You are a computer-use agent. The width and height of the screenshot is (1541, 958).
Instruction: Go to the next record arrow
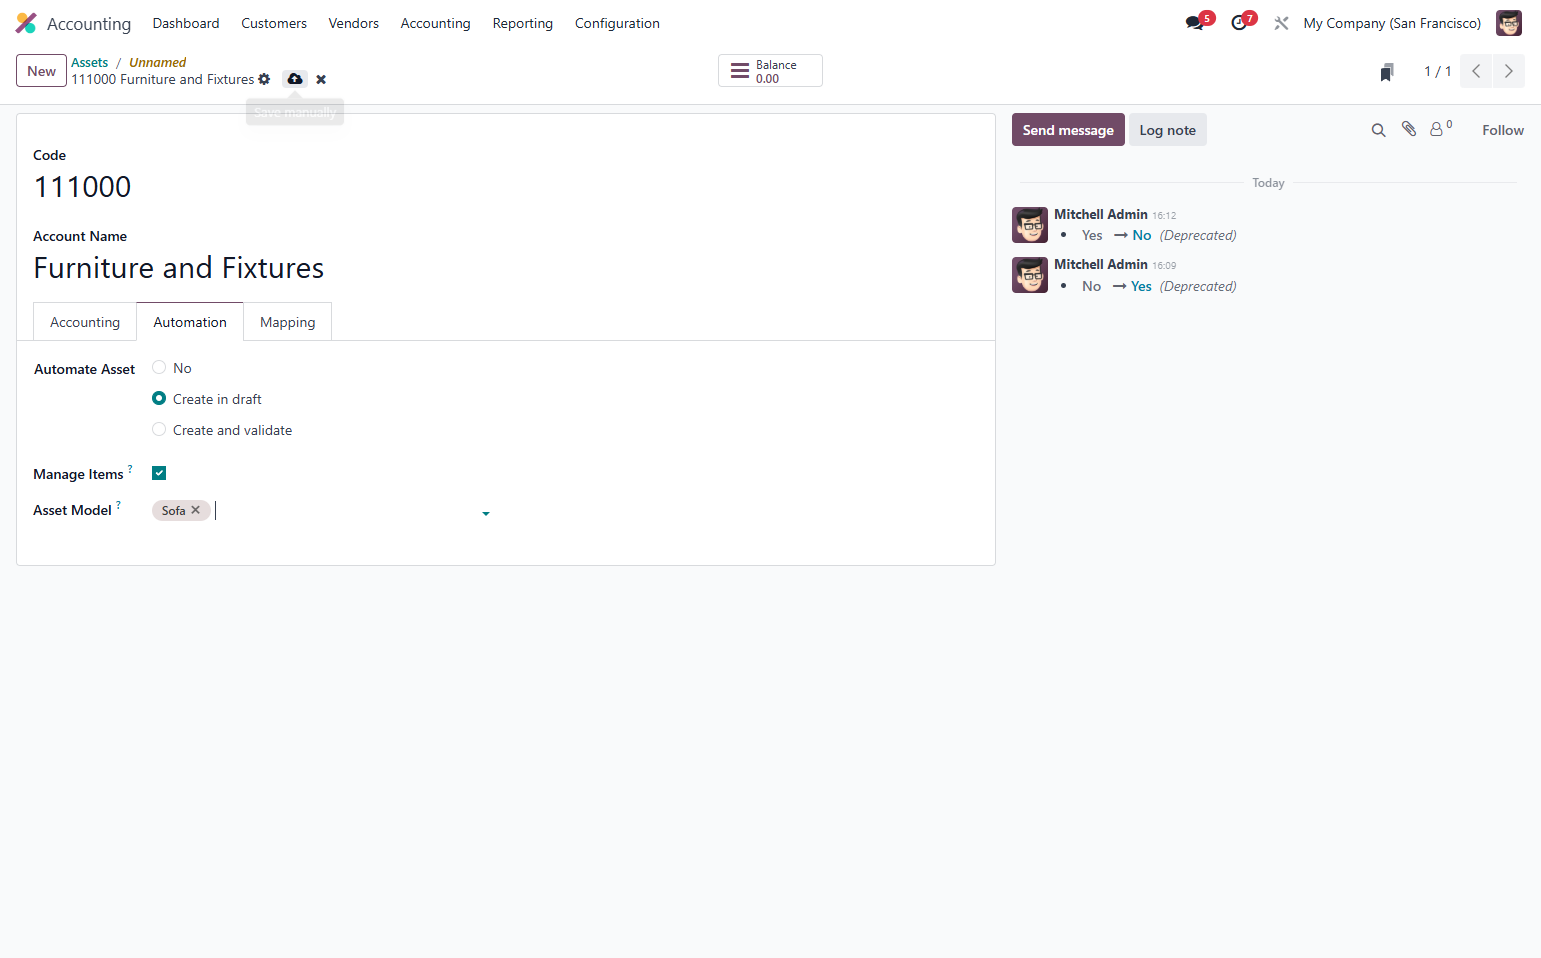[1509, 71]
